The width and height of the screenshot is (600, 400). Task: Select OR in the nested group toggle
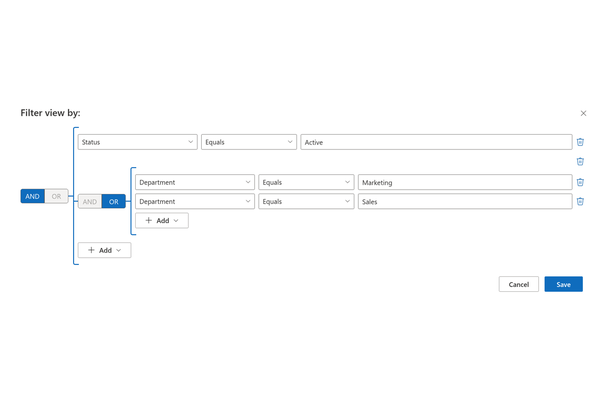click(114, 202)
